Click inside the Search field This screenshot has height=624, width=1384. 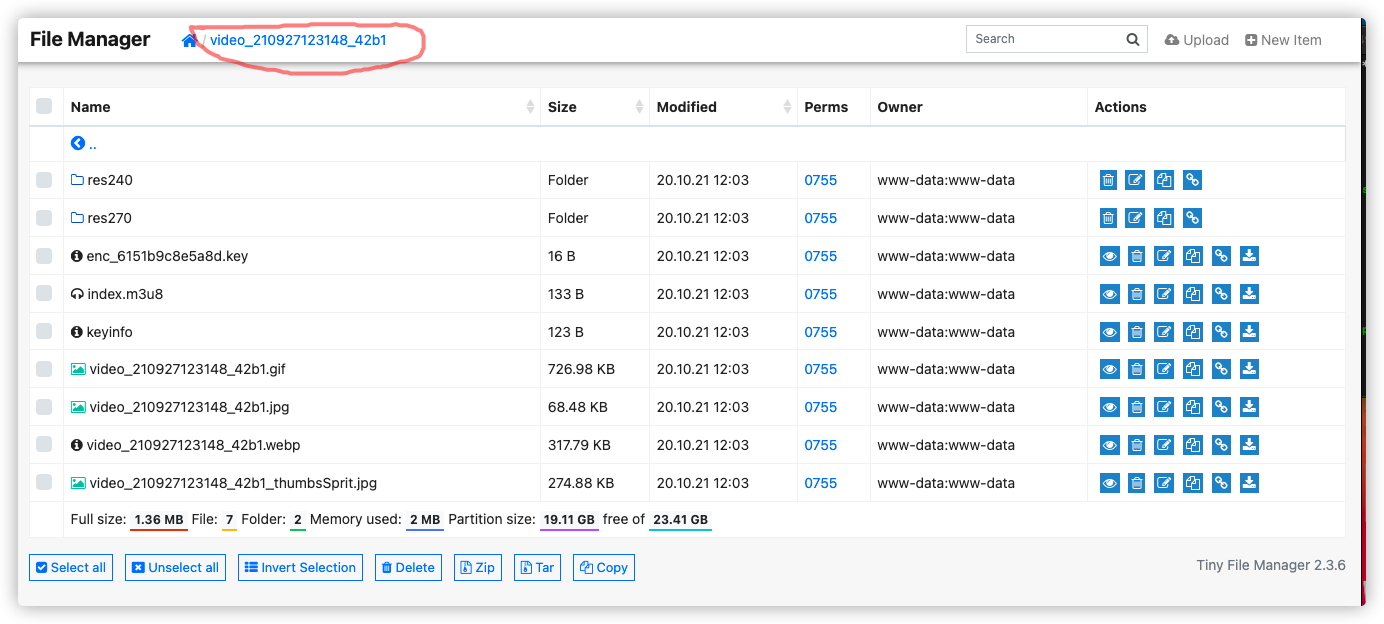[x=1045, y=38]
